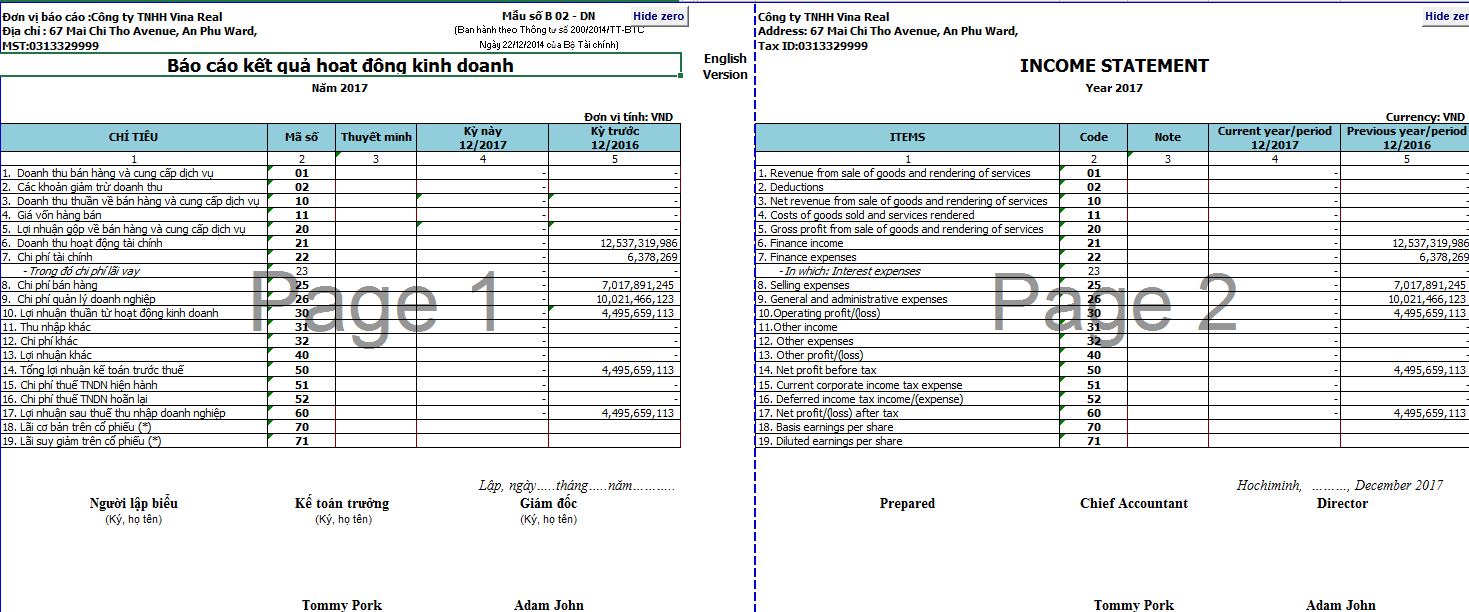Click the "Mã số" column header
This screenshot has width=1469, height=612.
(x=301, y=137)
